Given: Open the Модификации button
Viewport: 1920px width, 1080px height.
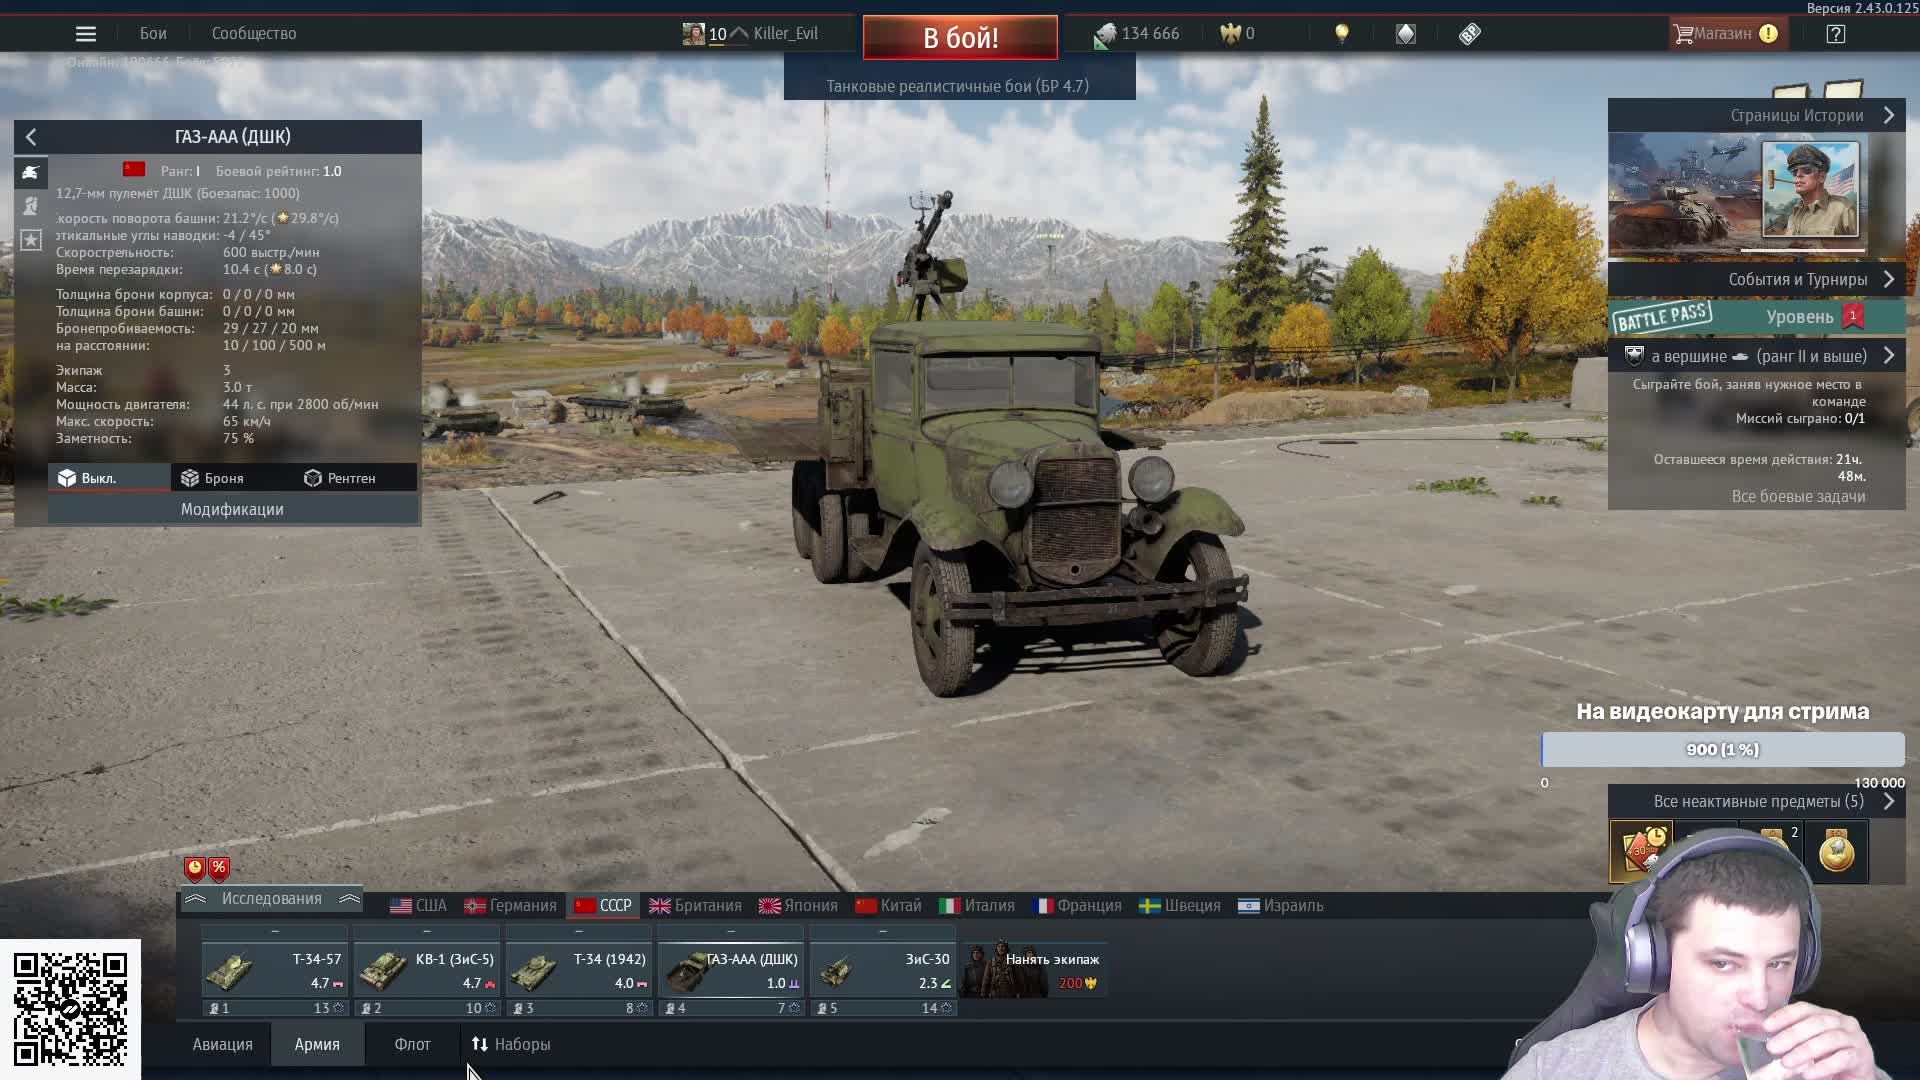Looking at the screenshot, I should pos(232,510).
